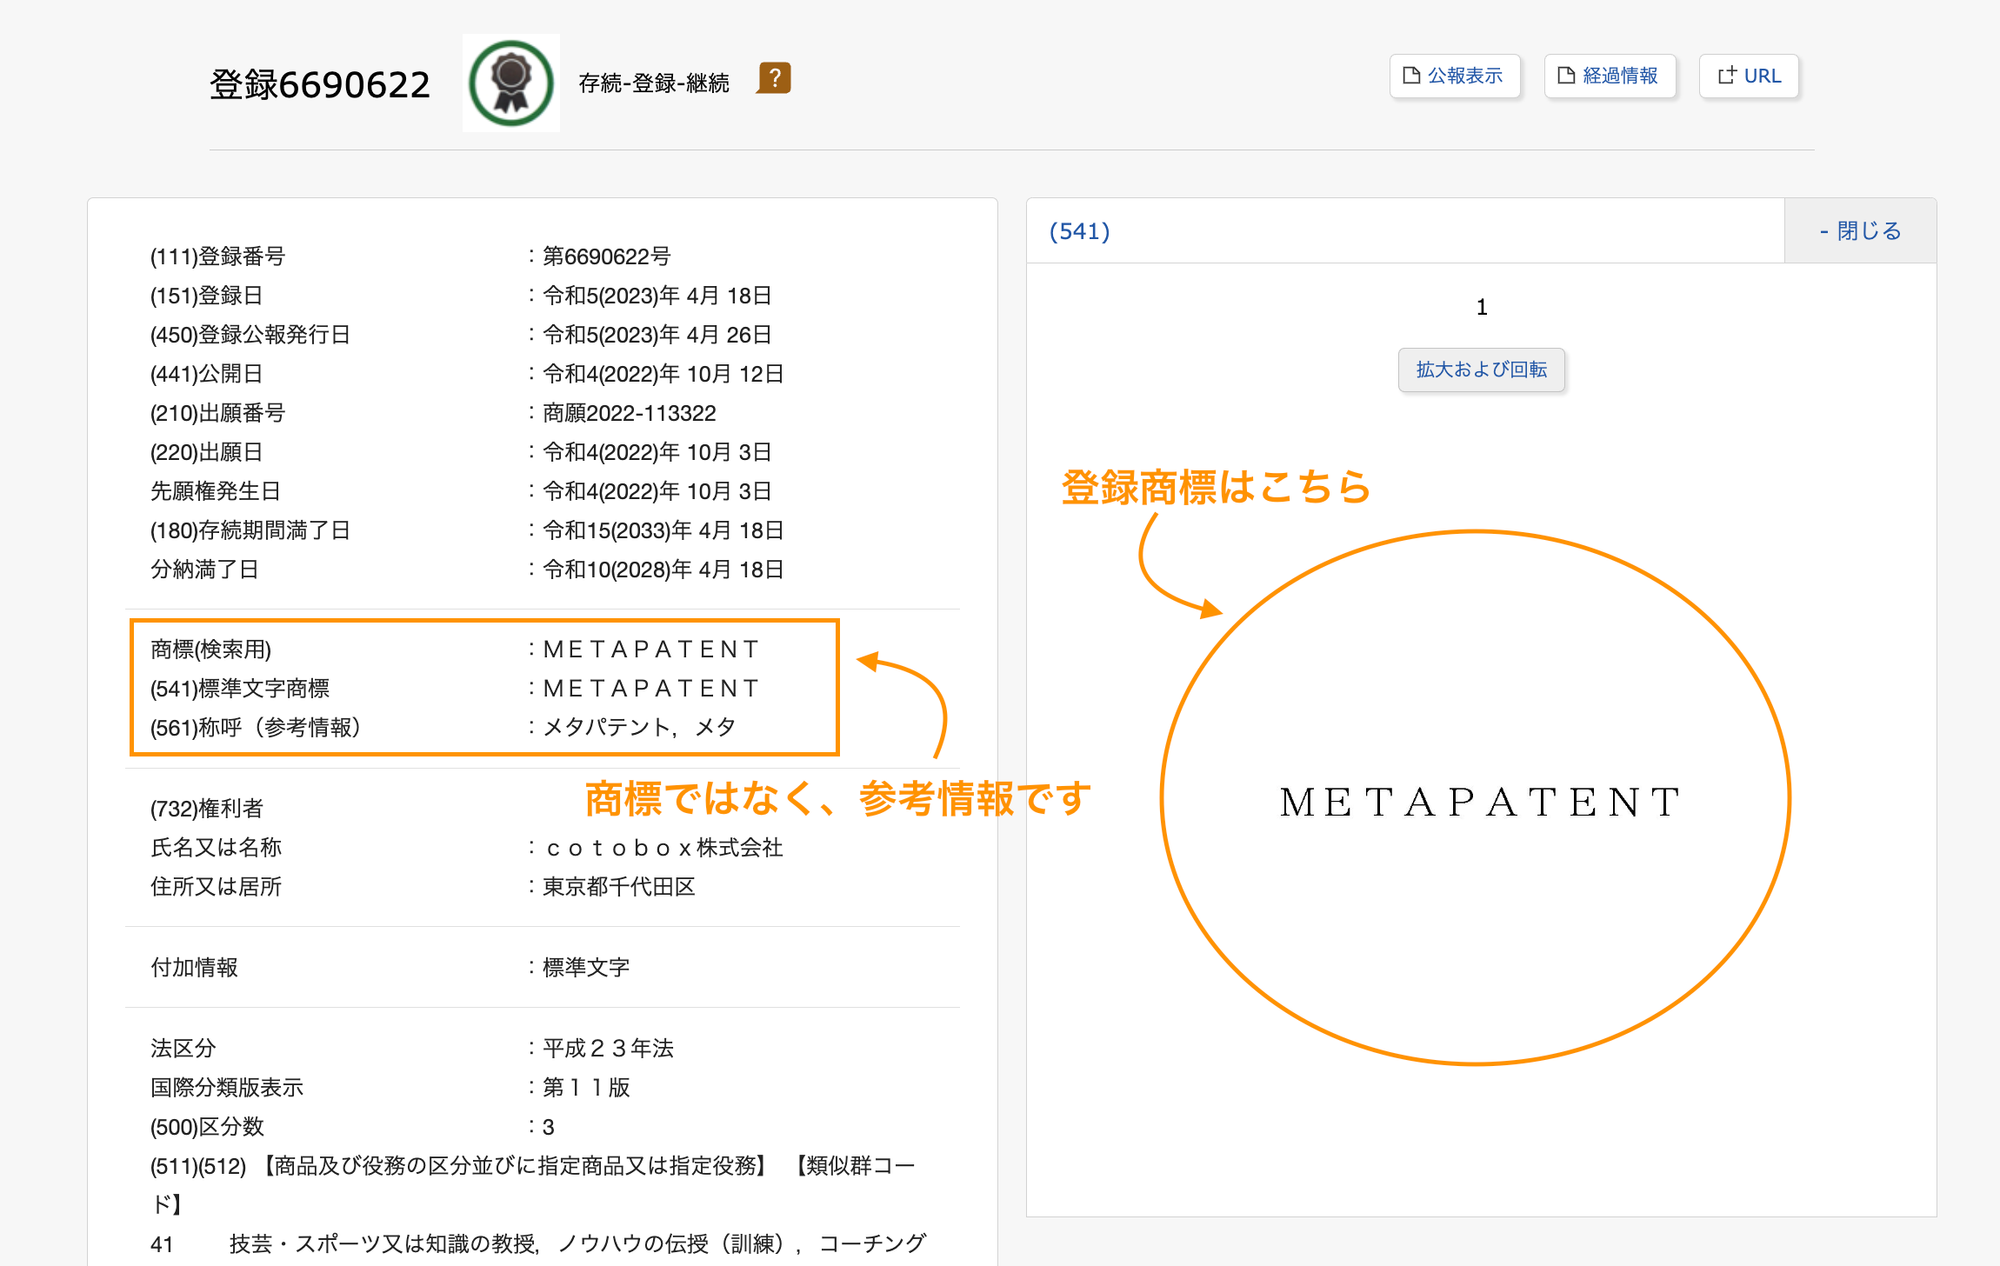
Task: Click registration number value 第6690622号
Action: pos(606,257)
